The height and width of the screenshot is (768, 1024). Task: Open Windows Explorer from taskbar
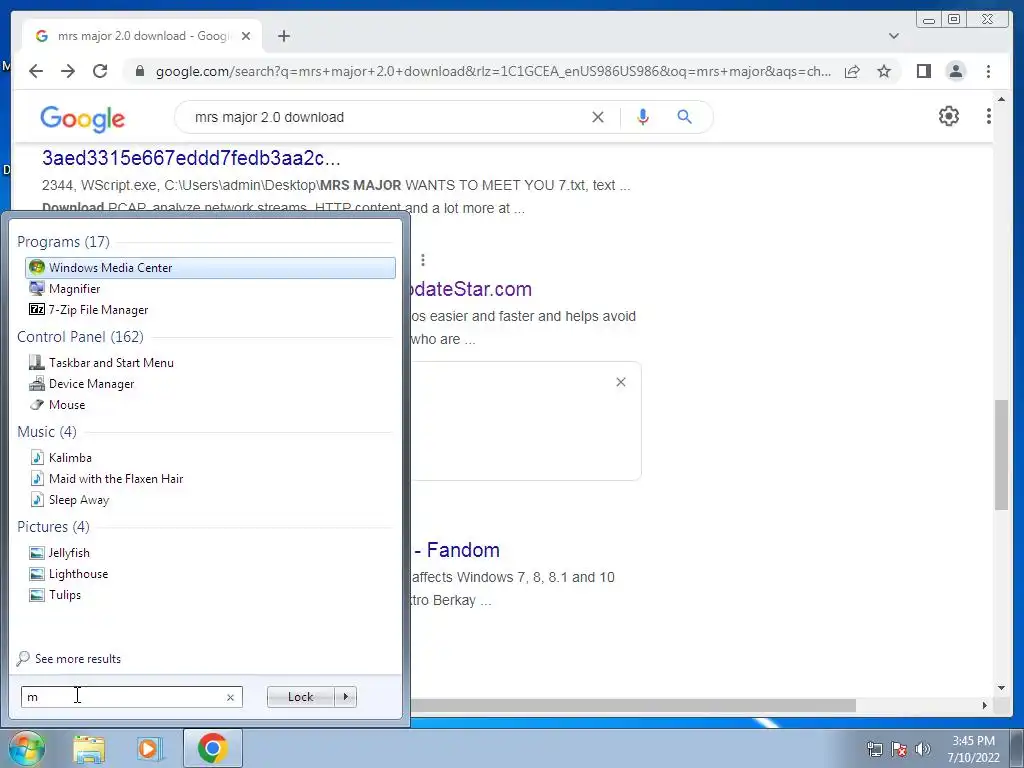coord(89,748)
